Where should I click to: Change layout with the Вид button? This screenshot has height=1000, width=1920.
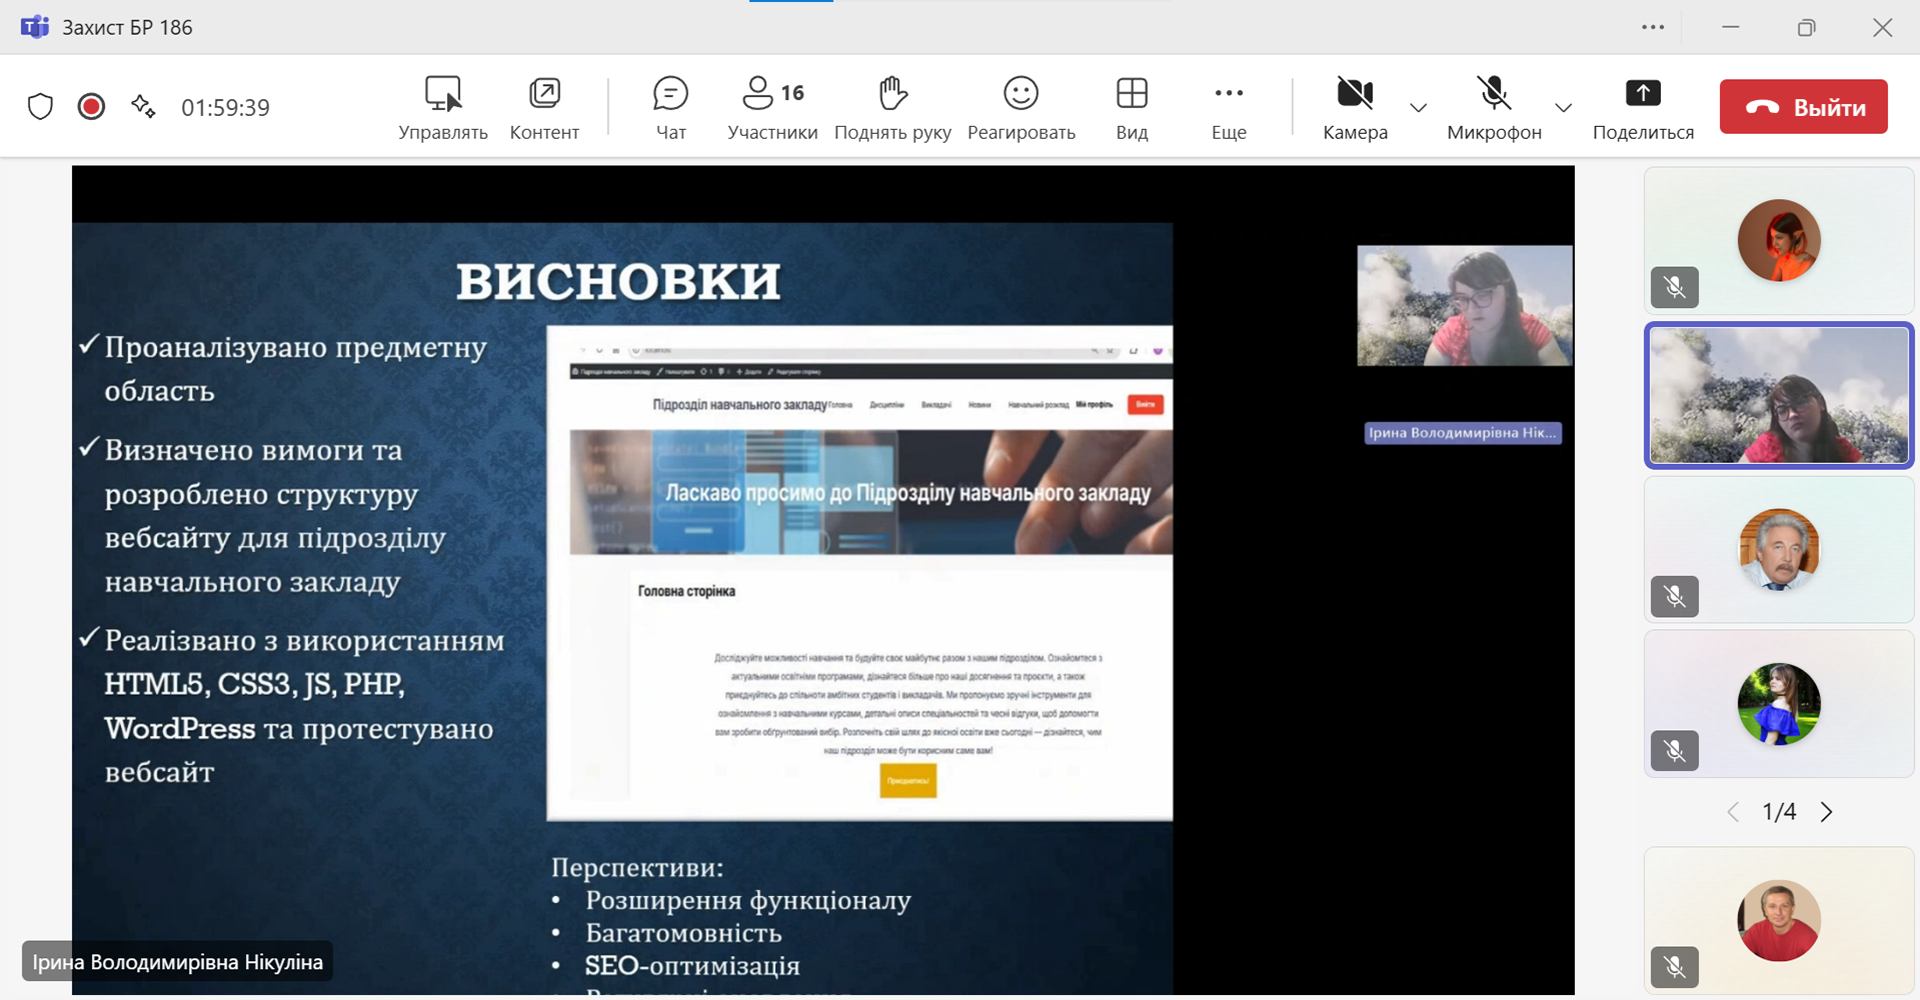[x=1132, y=107]
